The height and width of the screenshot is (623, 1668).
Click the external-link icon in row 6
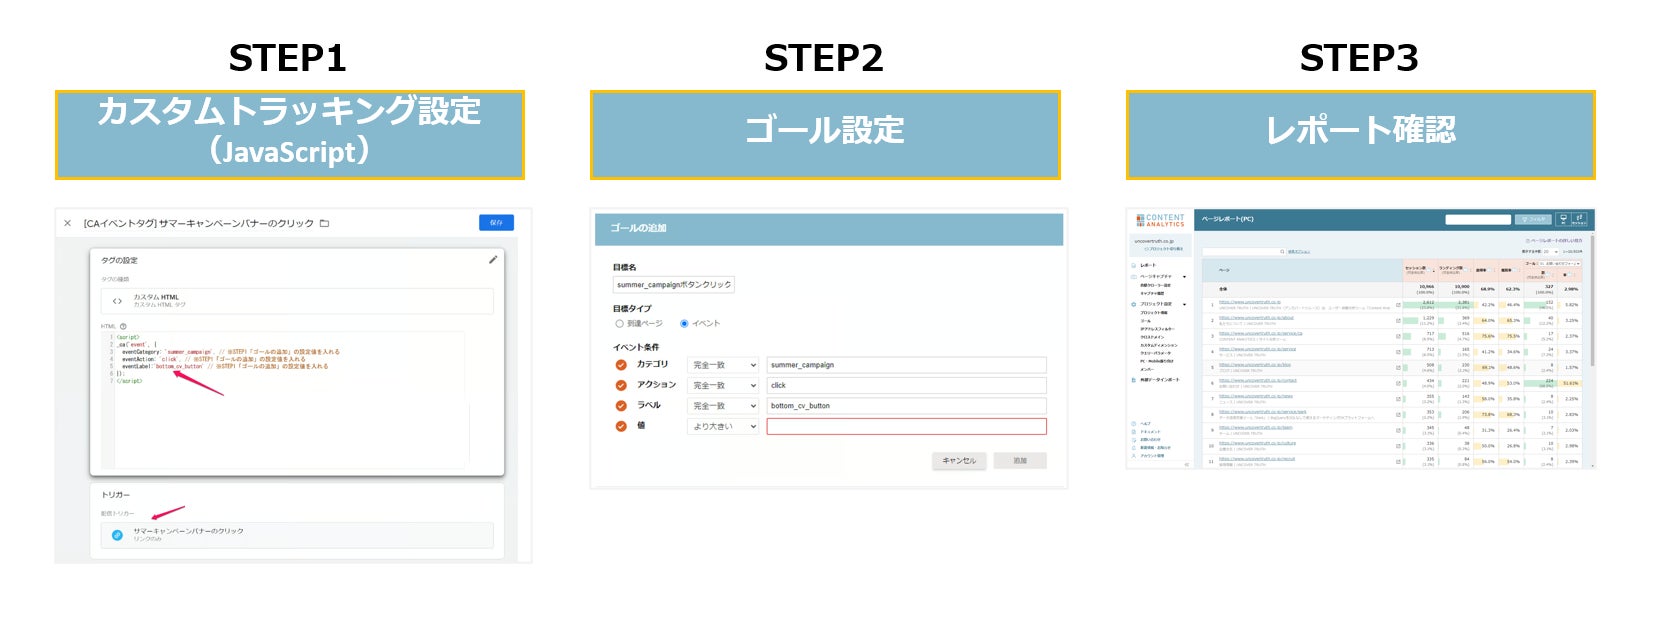(1398, 384)
